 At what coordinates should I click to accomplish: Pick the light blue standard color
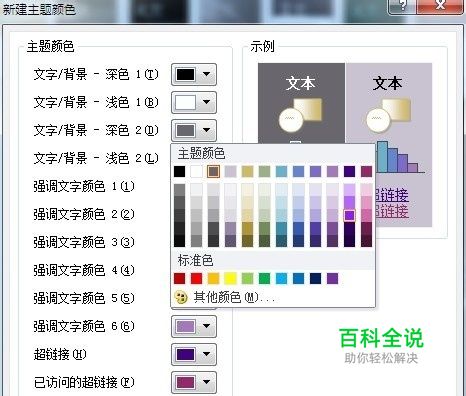point(281,278)
